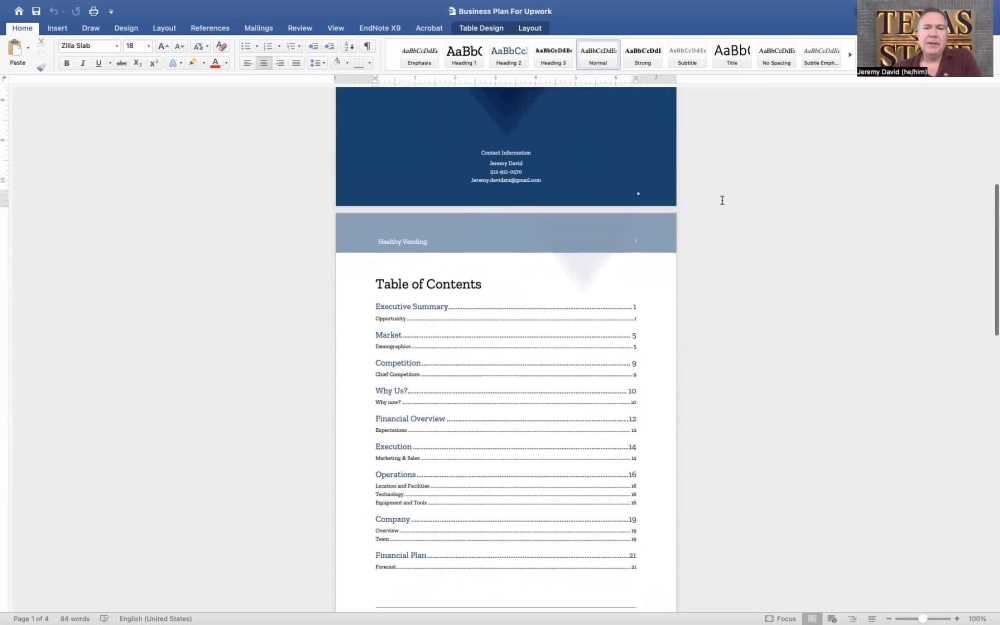Open the font size 18 dropdown
The width and height of the screenshot is (1000, 625).
pyautogui.click(x=149, y=46)
